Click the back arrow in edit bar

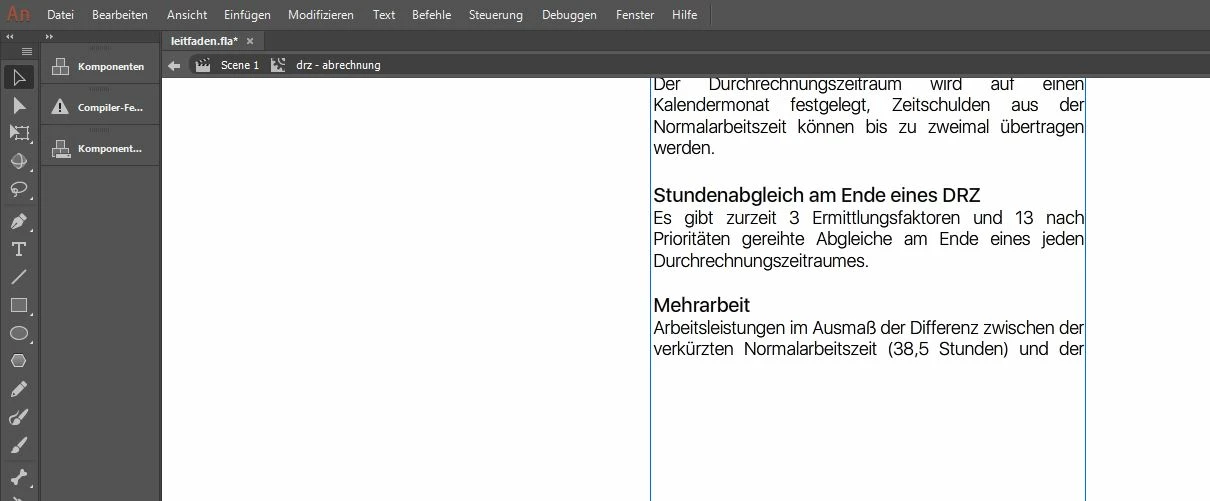(174, 65)
